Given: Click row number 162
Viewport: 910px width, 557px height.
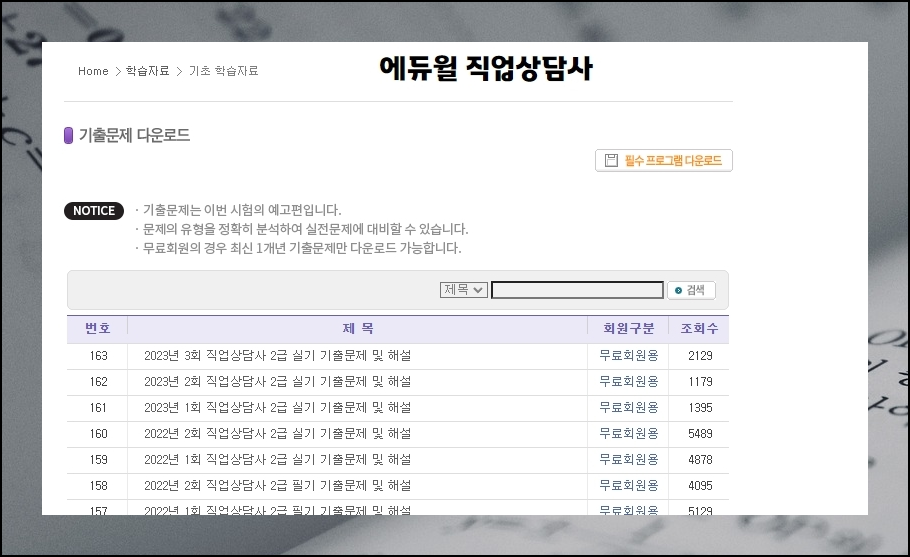Looking at the screenshot, I should tap(99, 382).
